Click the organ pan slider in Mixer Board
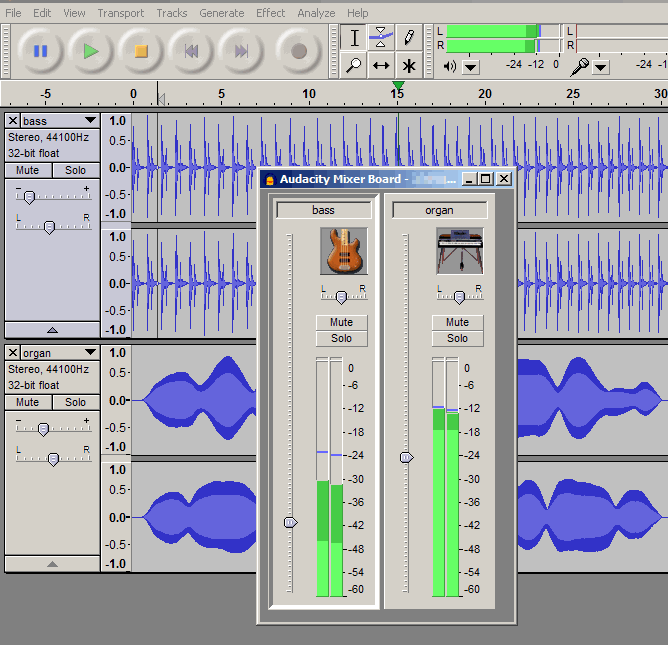The image size is (668, 645). [460, 295]
